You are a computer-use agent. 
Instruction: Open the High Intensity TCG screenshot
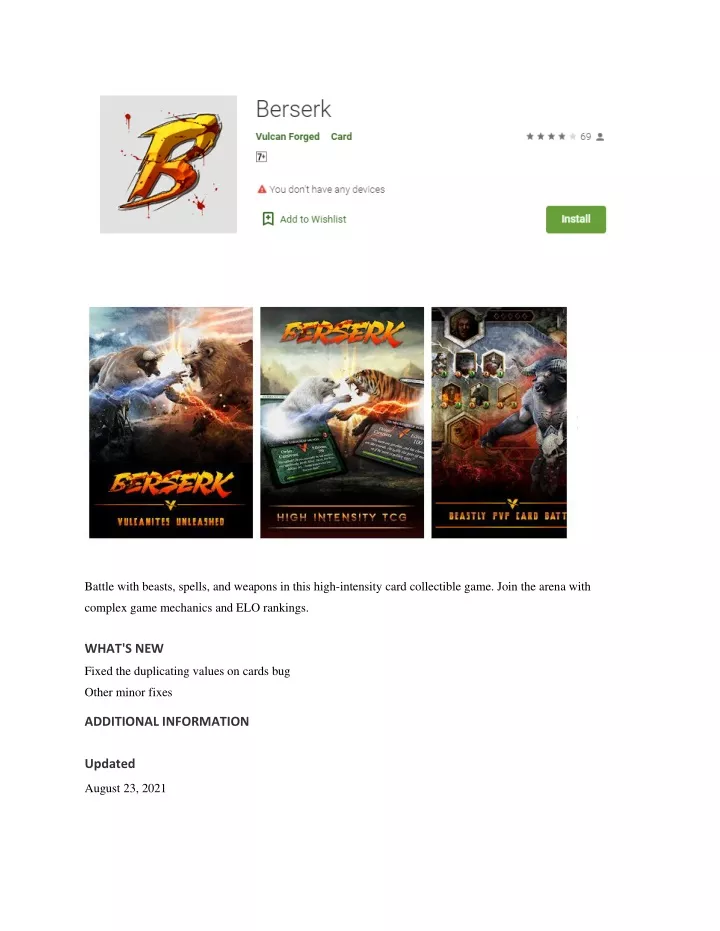[342, 422]
